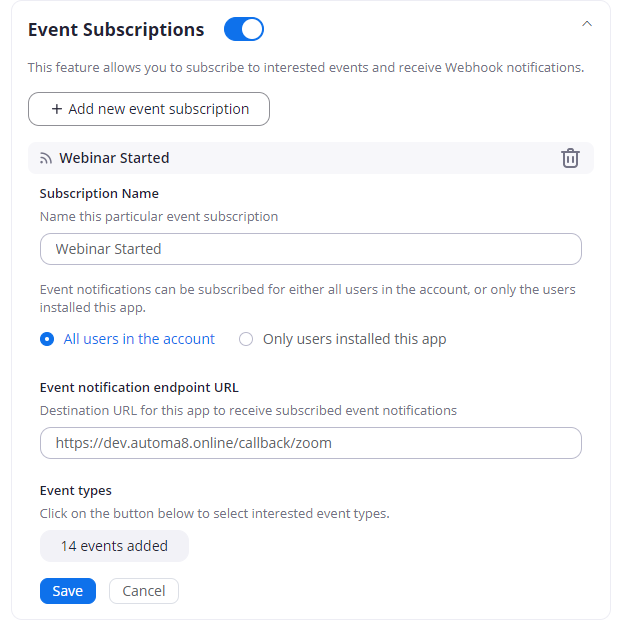Click the Event notification endpoint URL label
This screenshot has height=627, width=619.
(x=139, y=388)
